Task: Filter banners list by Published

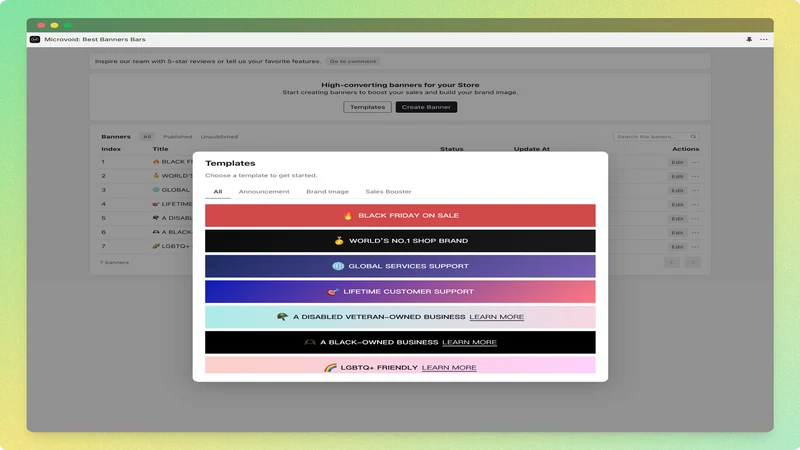Action: pos(178,137)
